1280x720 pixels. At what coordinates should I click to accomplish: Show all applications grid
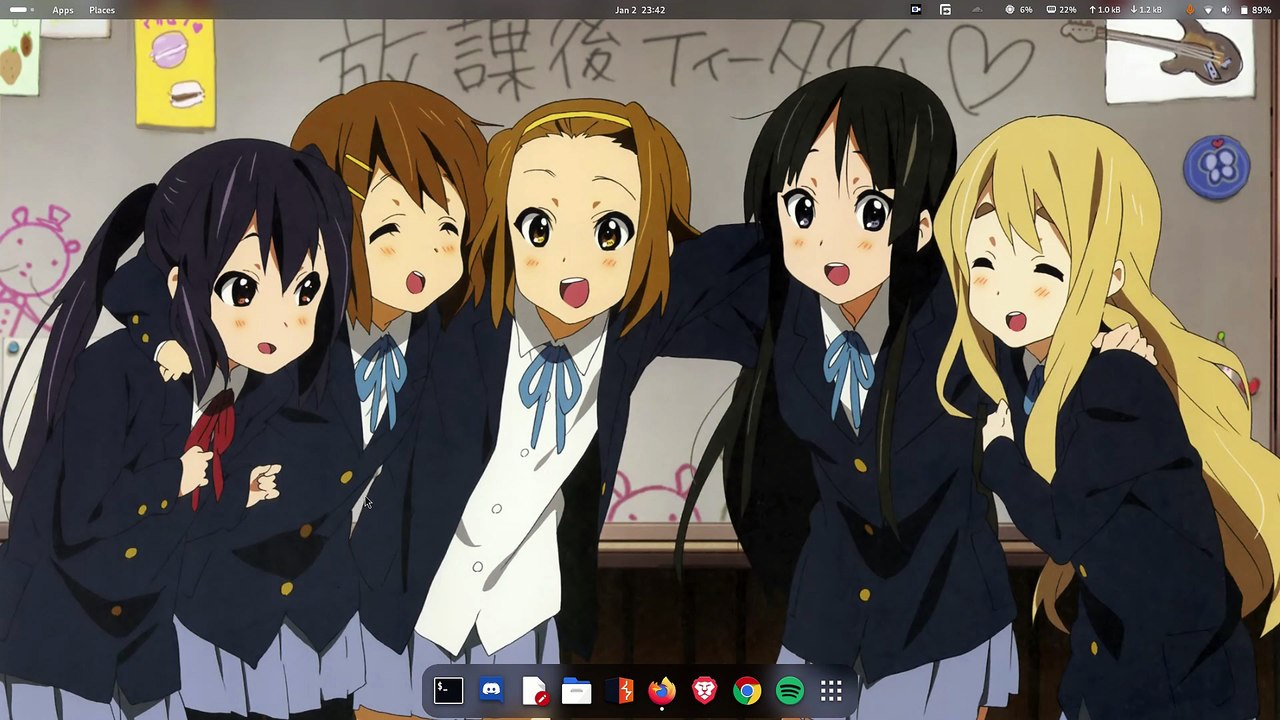pos(832,690)
